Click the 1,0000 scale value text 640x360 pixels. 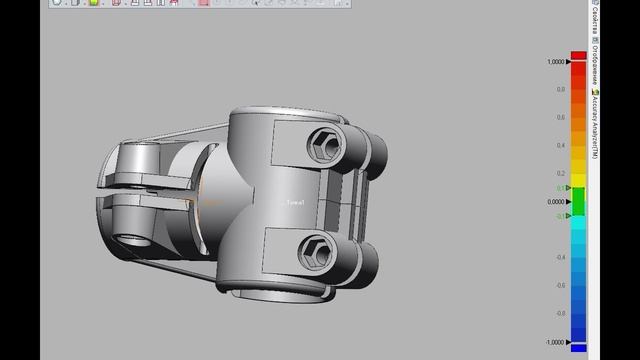tap(556, 62)
